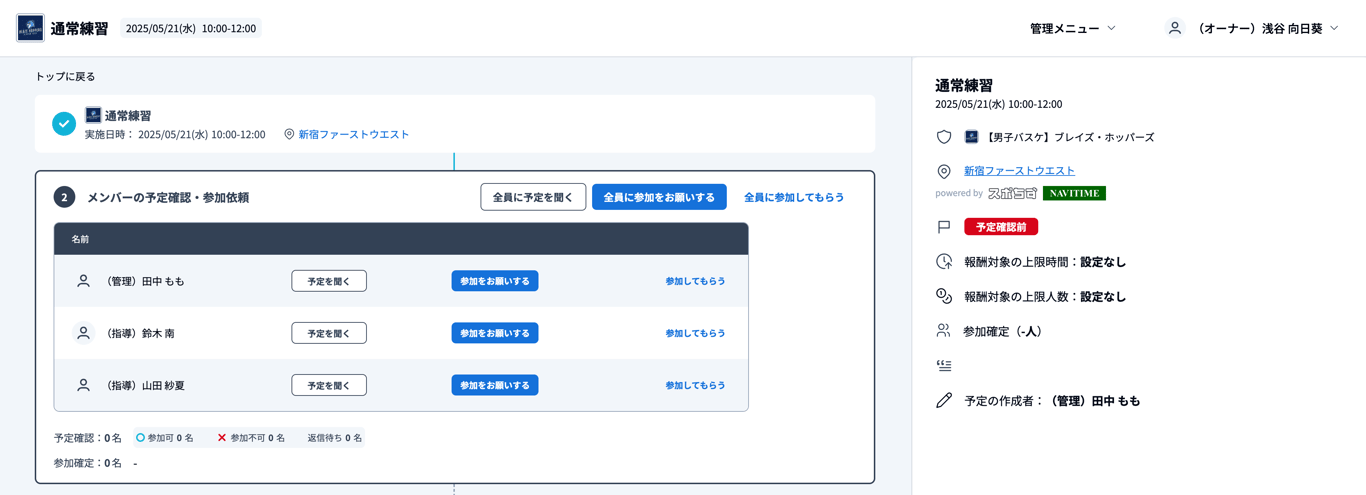Click the blue completed-step checkmark icon

click(64, 124)
